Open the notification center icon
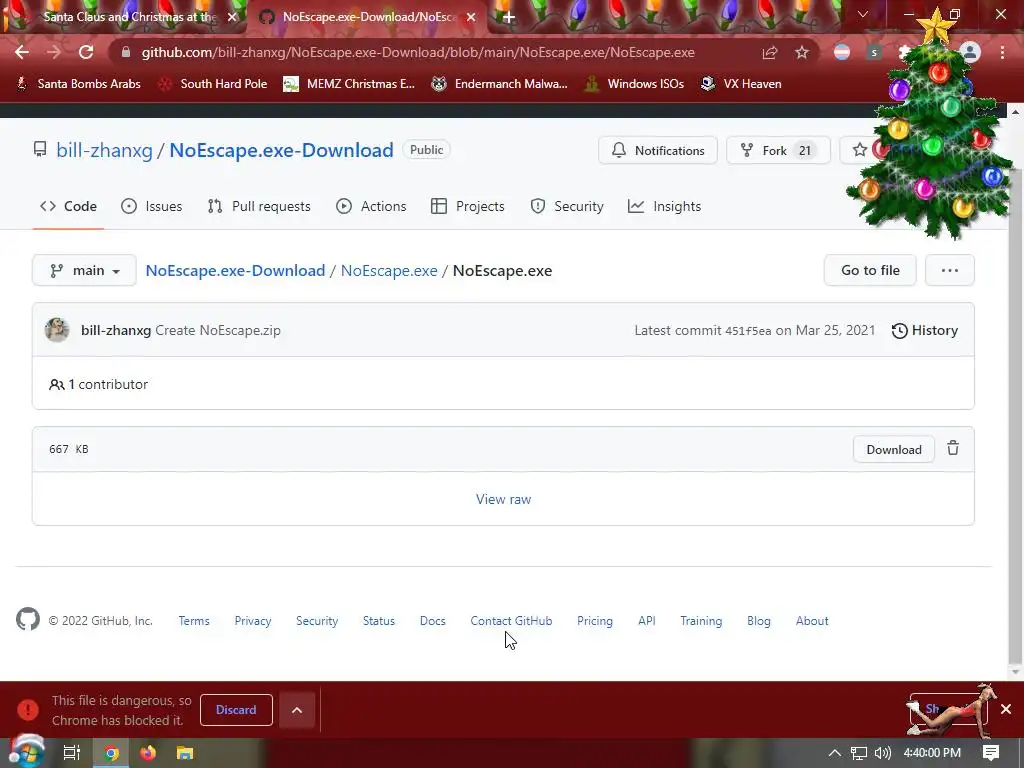This screenshot has width=1024, height=768. [991, 753]
